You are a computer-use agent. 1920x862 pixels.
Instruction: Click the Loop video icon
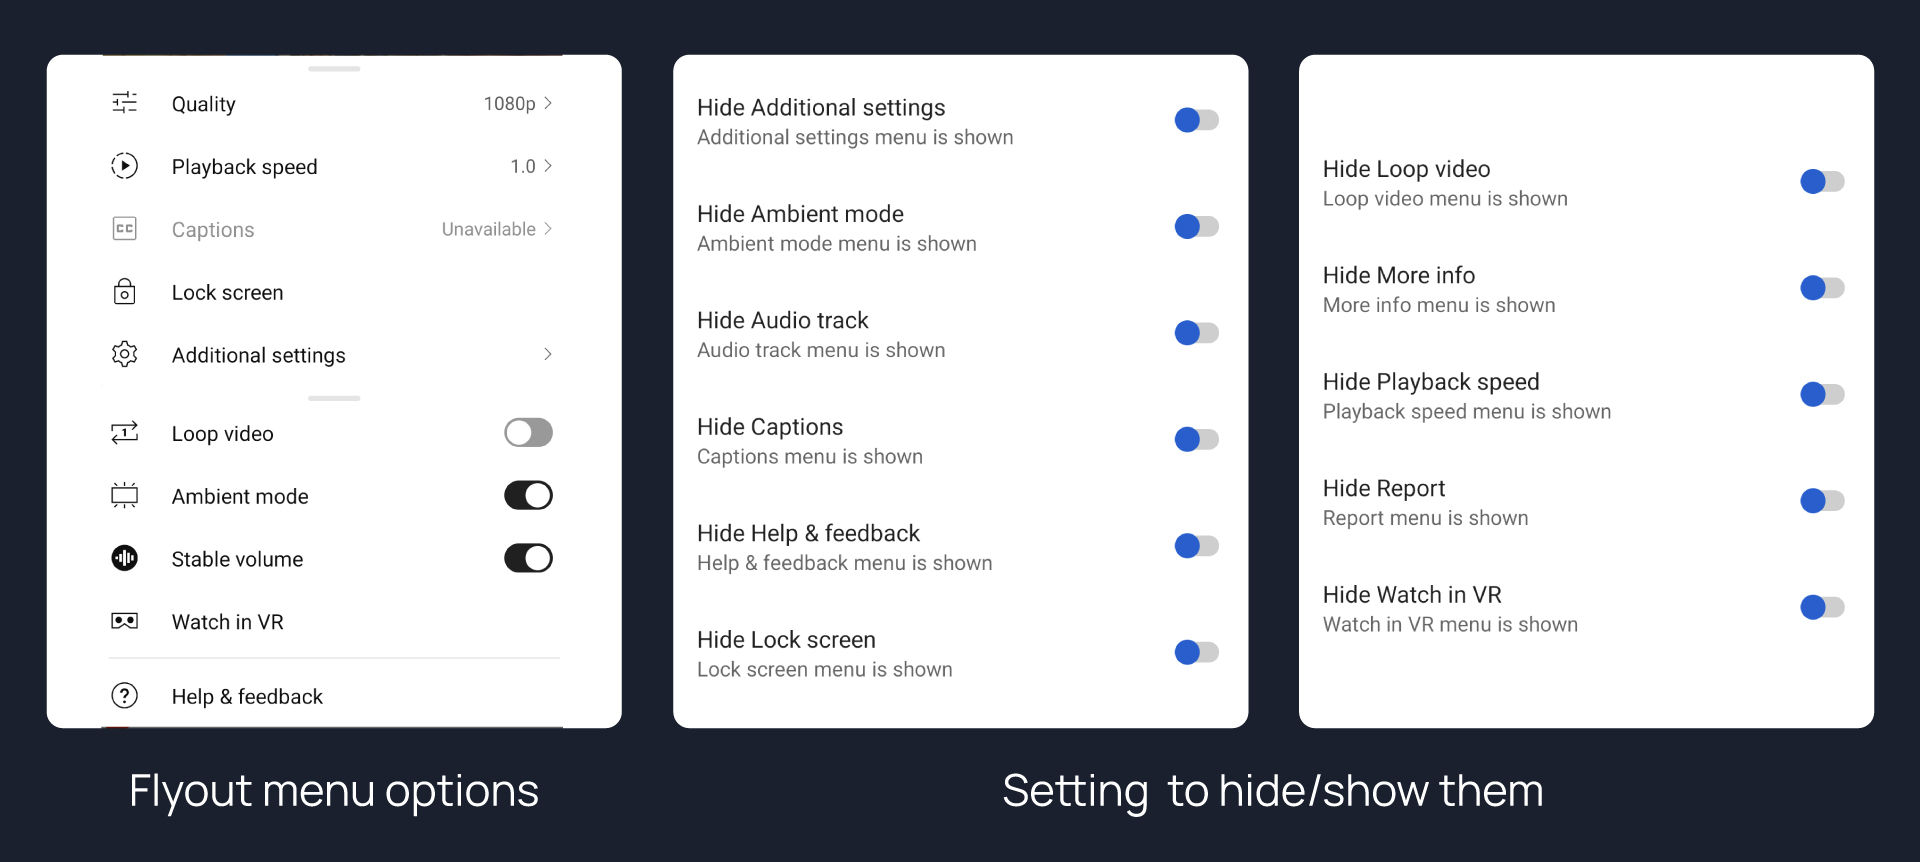tap(125, 433)
